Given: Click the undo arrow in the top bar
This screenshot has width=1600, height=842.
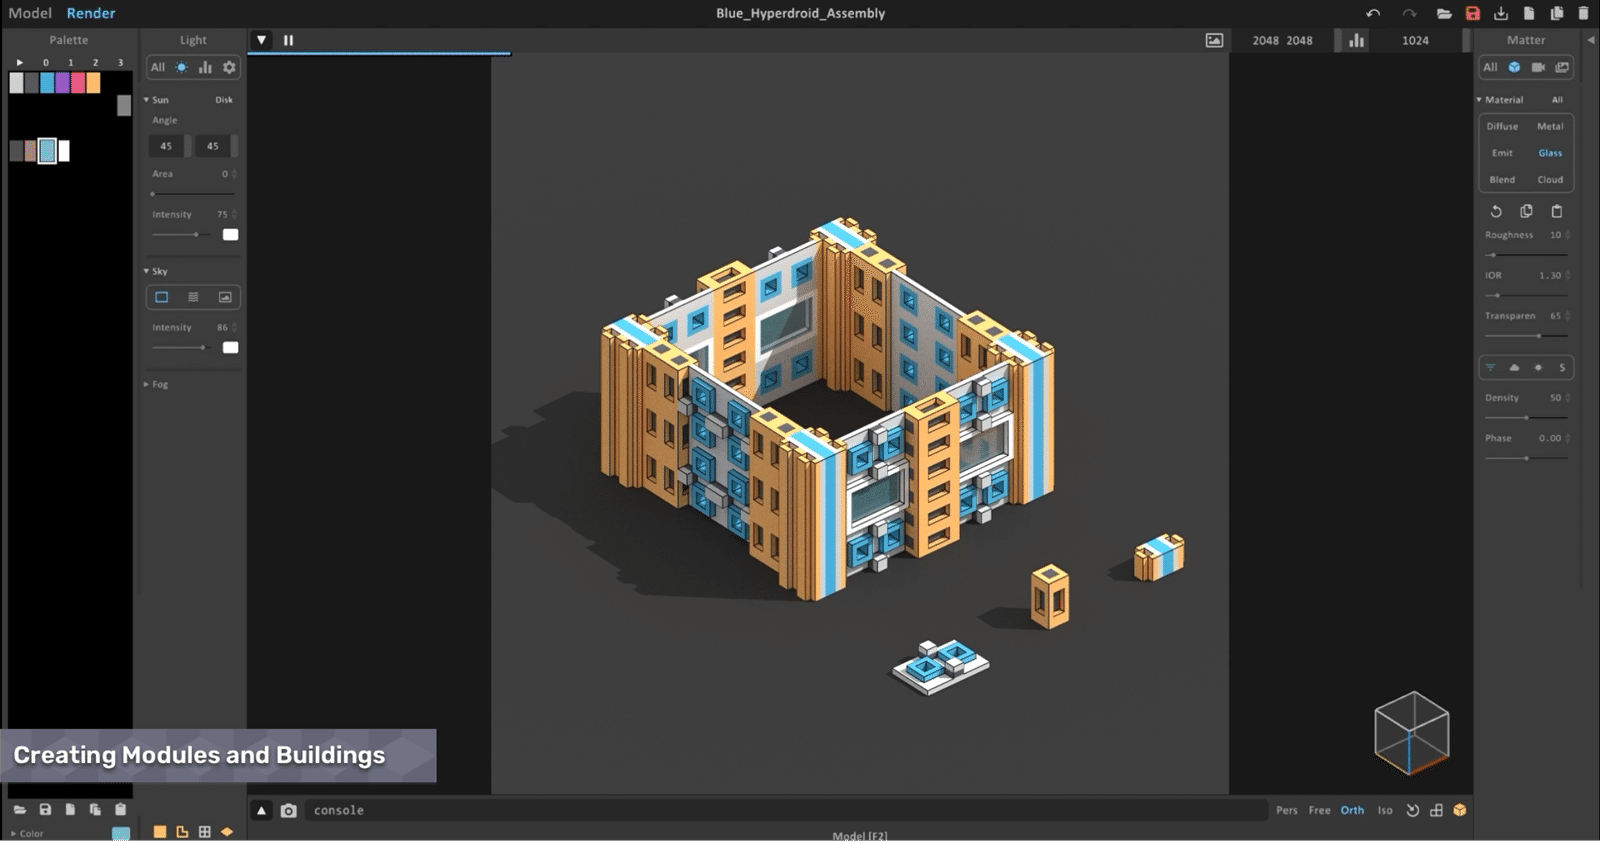Looking at the screenshot, I should [1373, 13].
